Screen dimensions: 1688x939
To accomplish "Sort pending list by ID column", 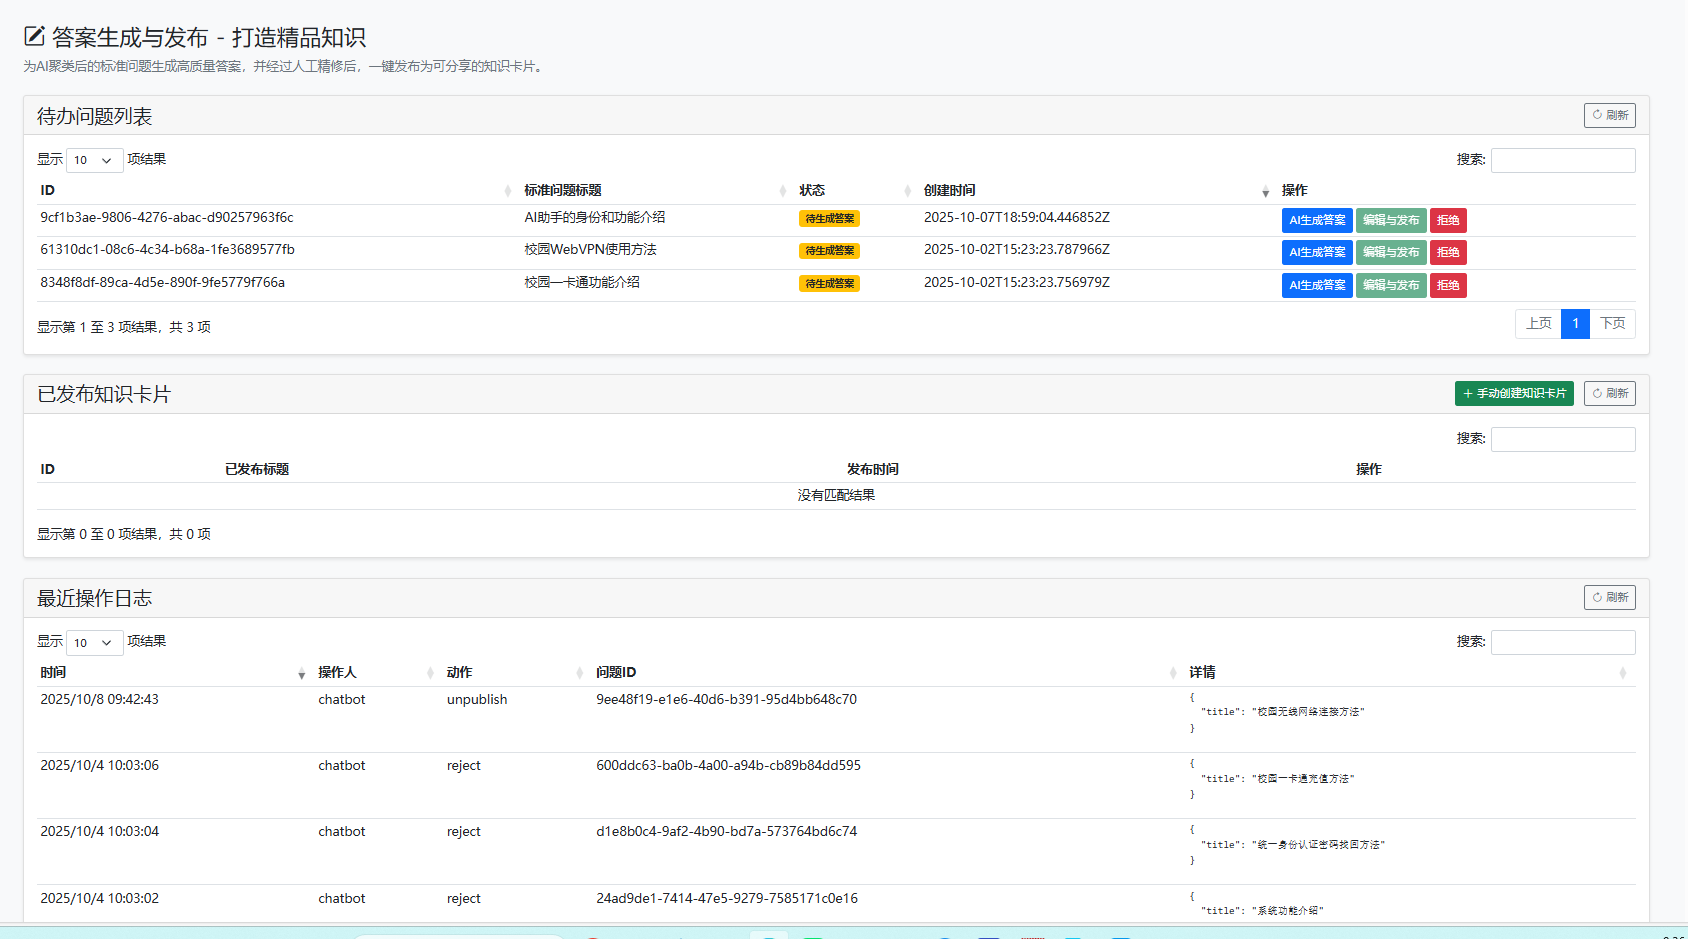I will tap(275, 190).
